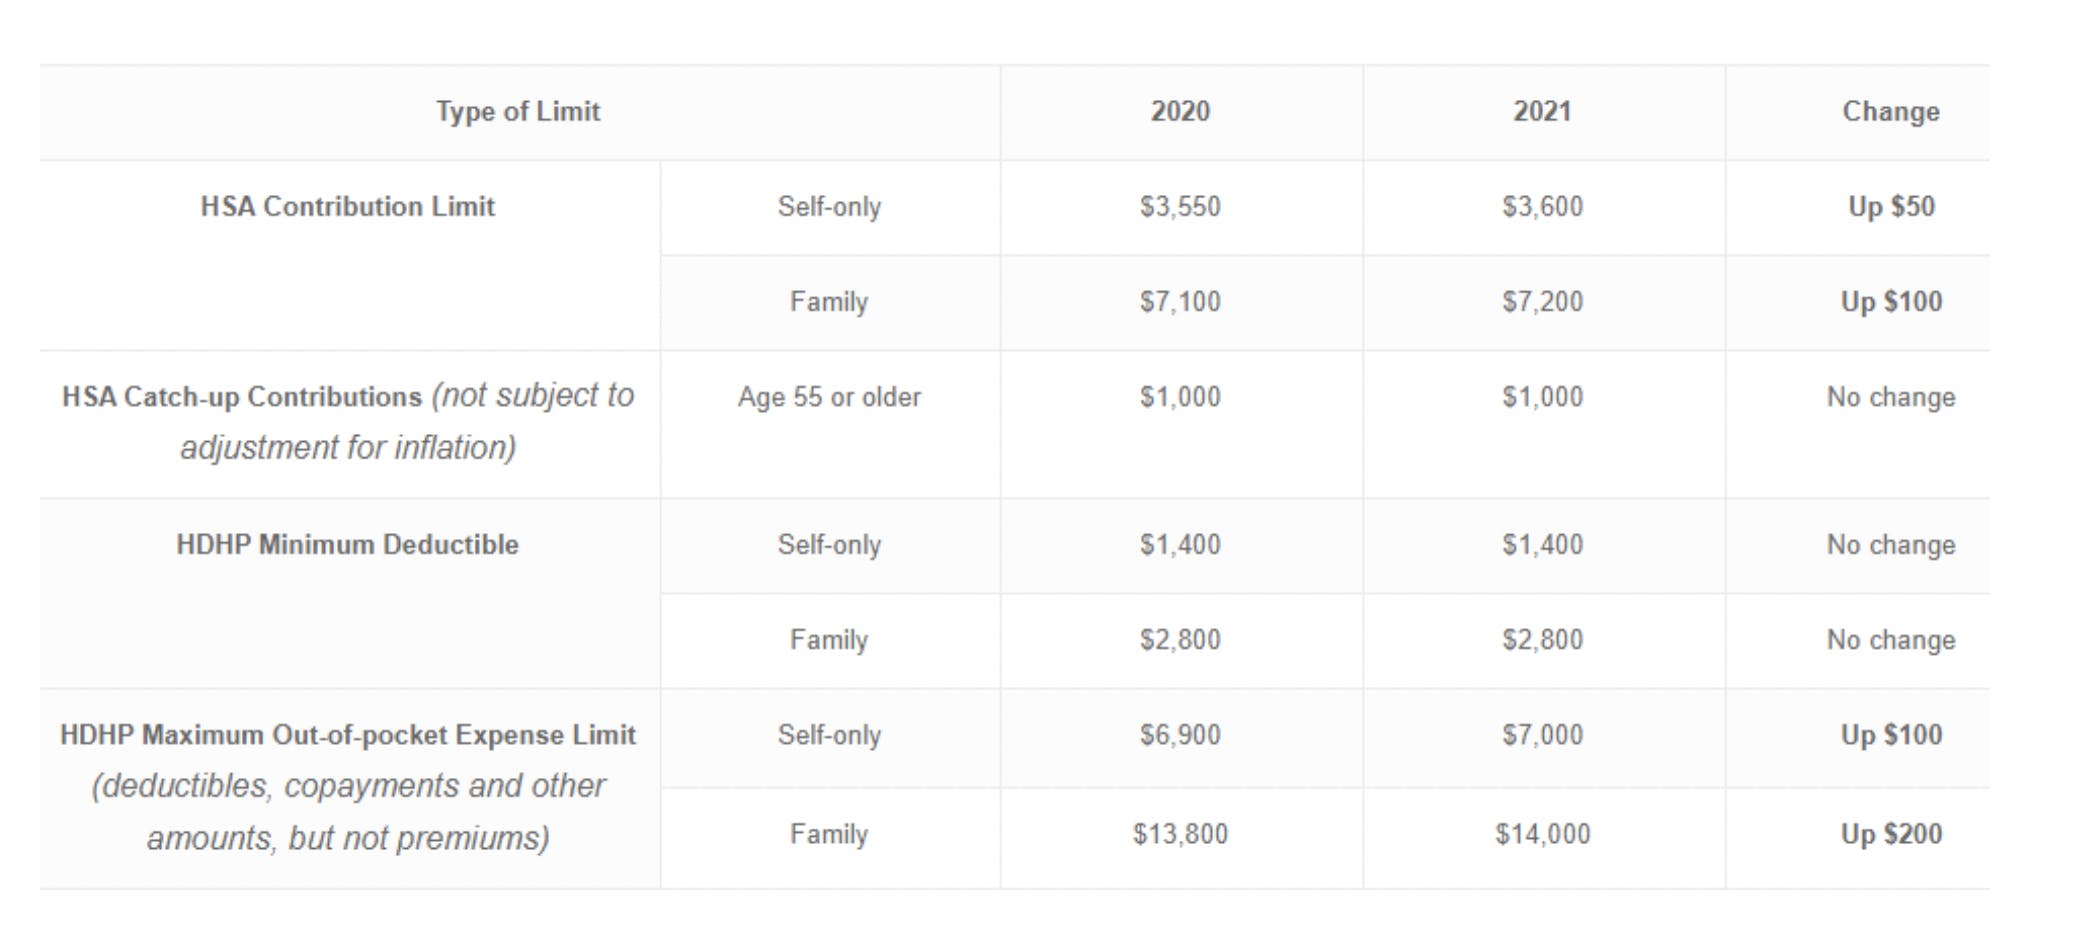Click the "Type of Limit" column header
This screenshot has width=2090, height=938.
[x=518, y=111]
